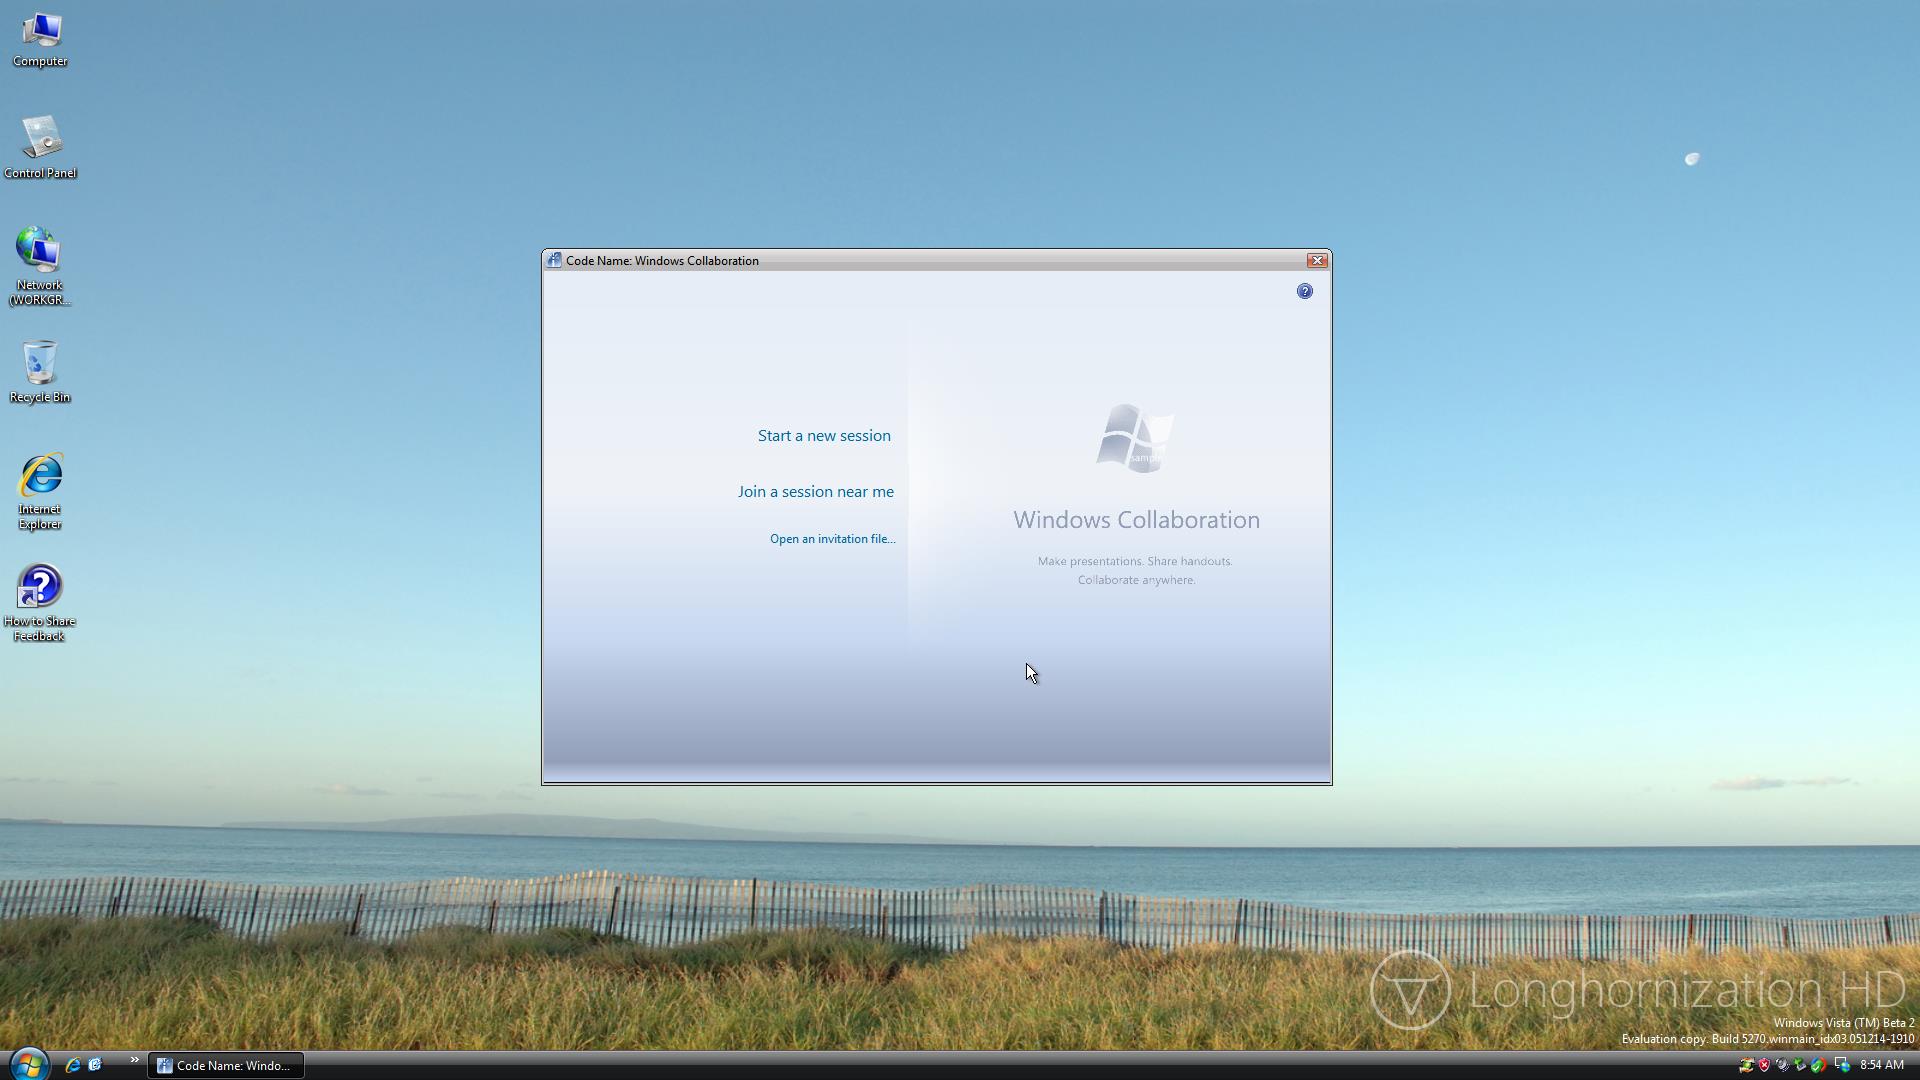Image resolution: width=1920 pixels, height=1080 pixels.
Task: Open Internet Explorer desktop shortcut
Action: [40, 490]
